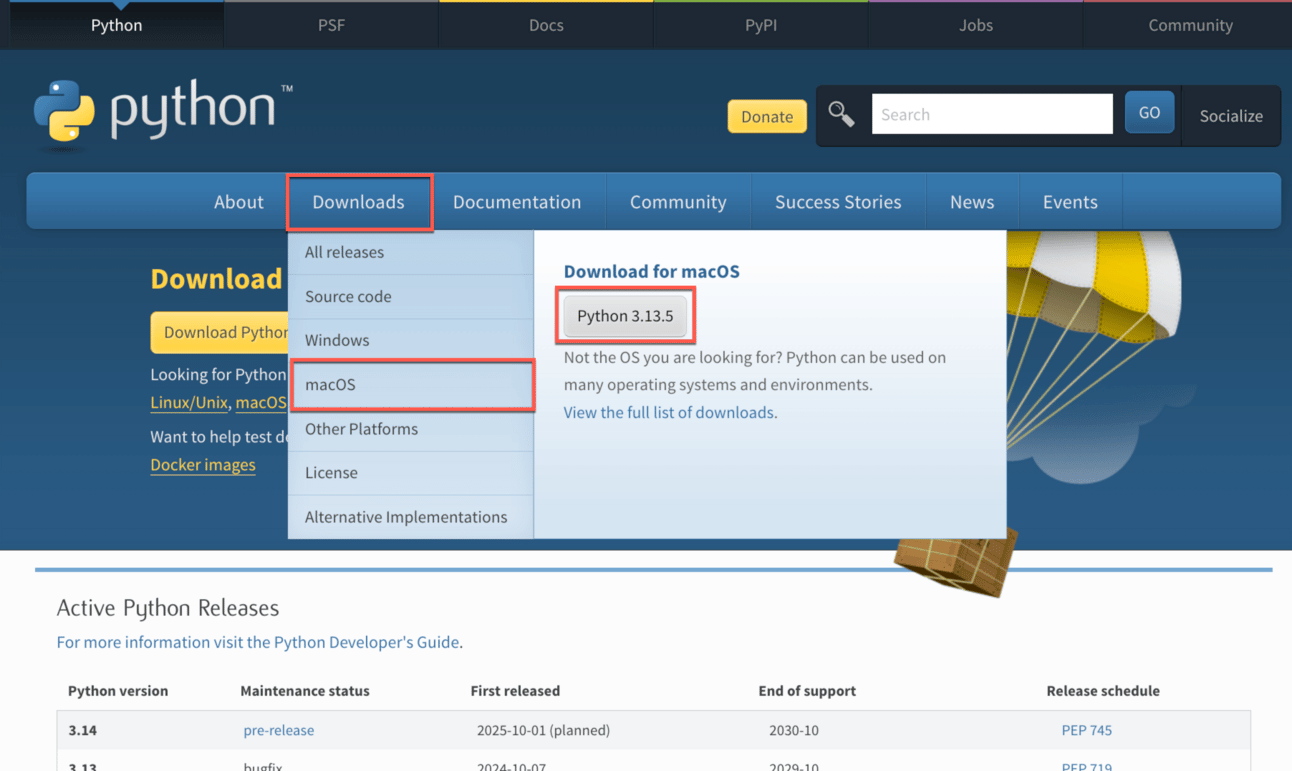Select the Community tab in the top bar
Image resolution: width=1292 pixels, height=771 pixels.
tap(1190, 25)
